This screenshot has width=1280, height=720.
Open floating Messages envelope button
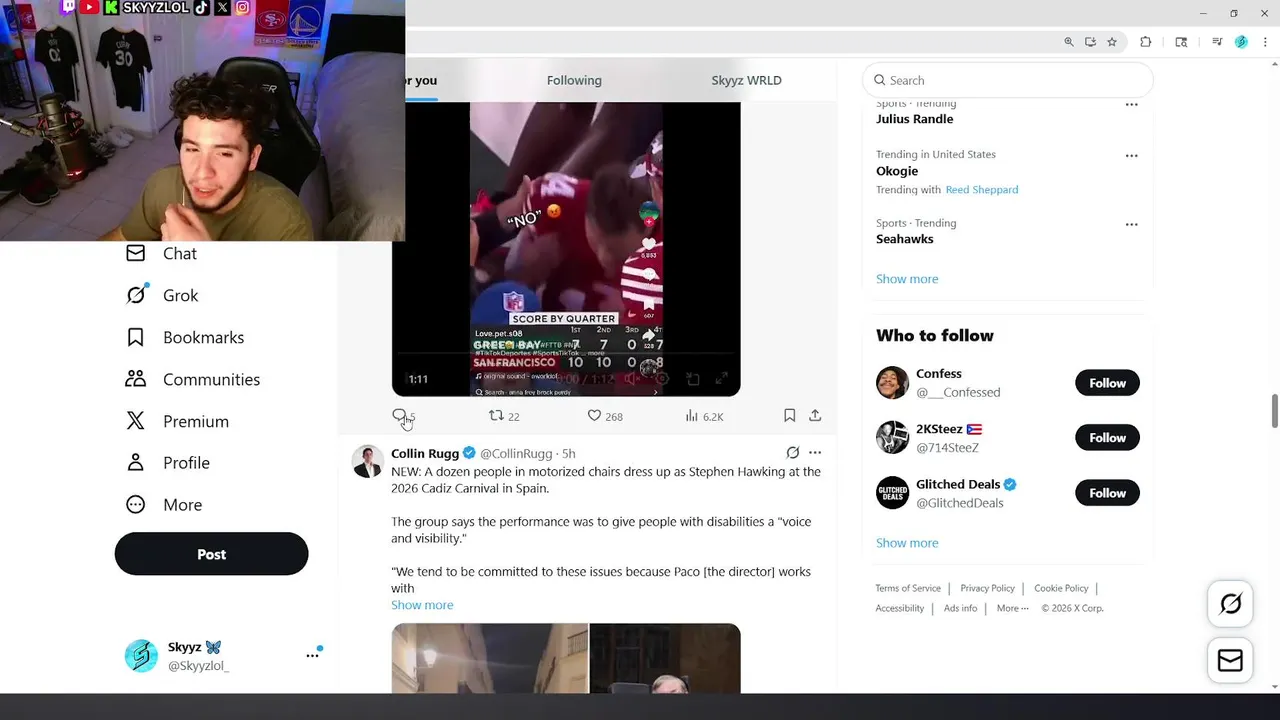[1230, 660]
